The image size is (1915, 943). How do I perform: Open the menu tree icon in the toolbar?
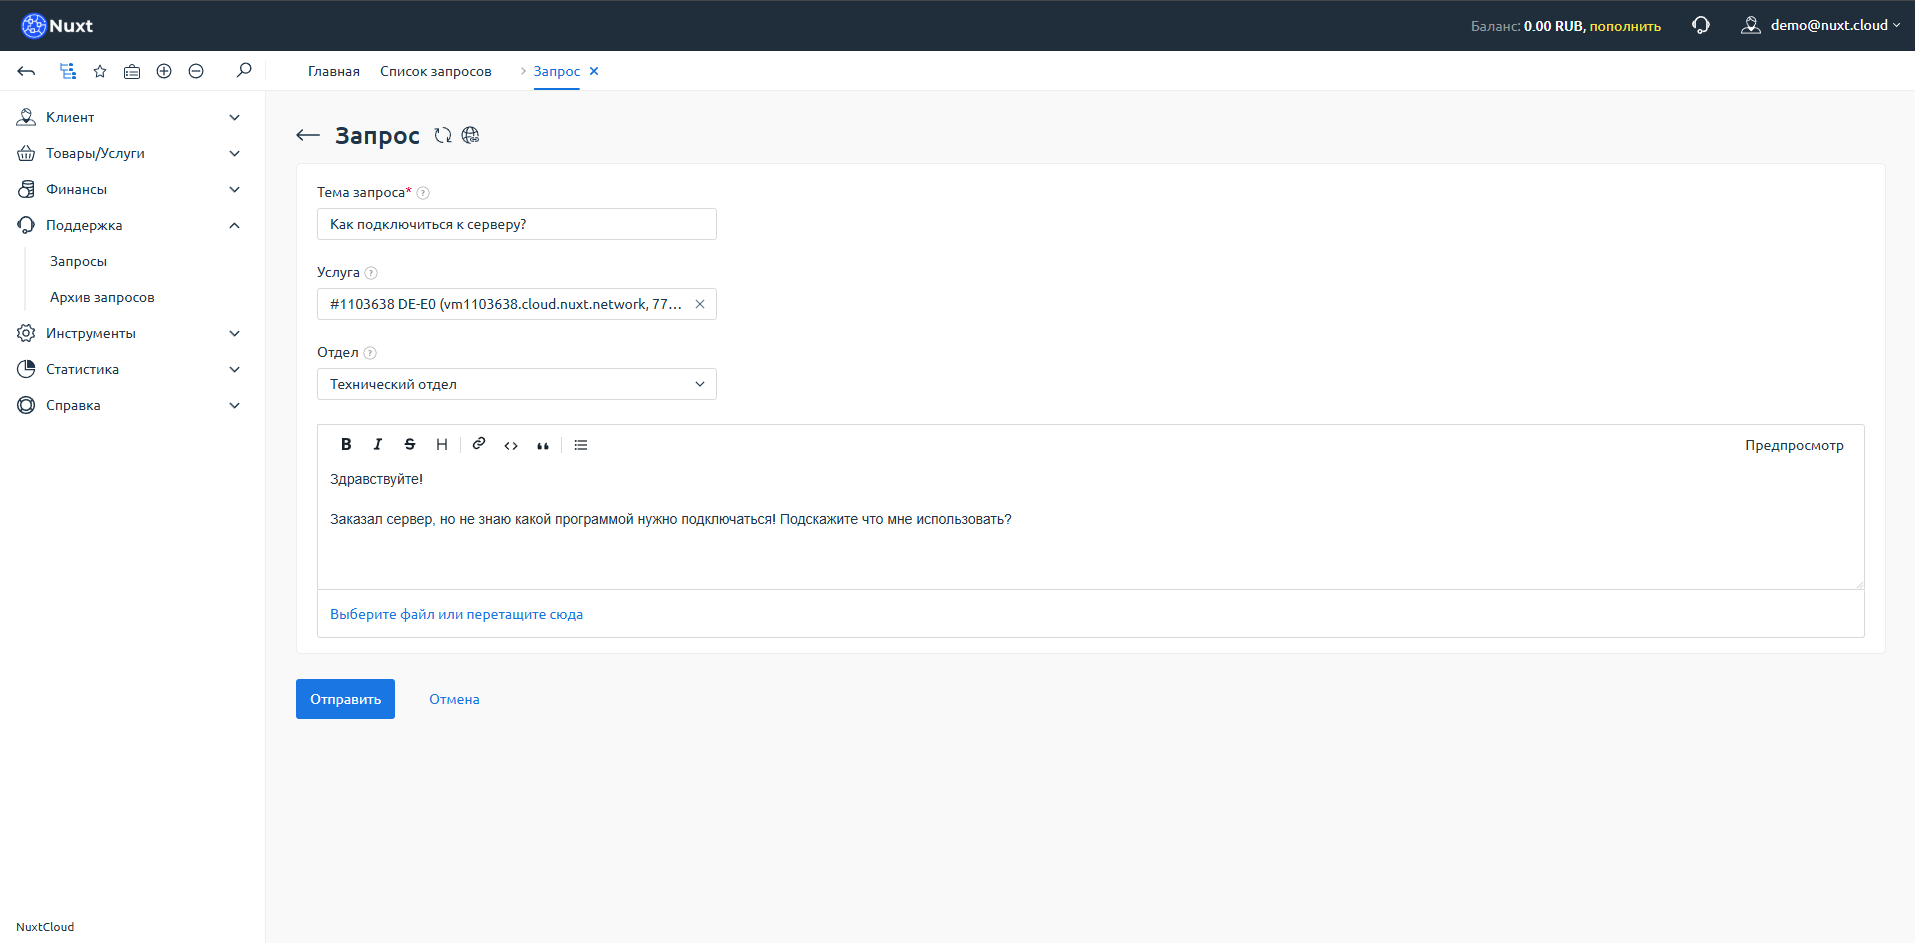[x=68, y=71]
